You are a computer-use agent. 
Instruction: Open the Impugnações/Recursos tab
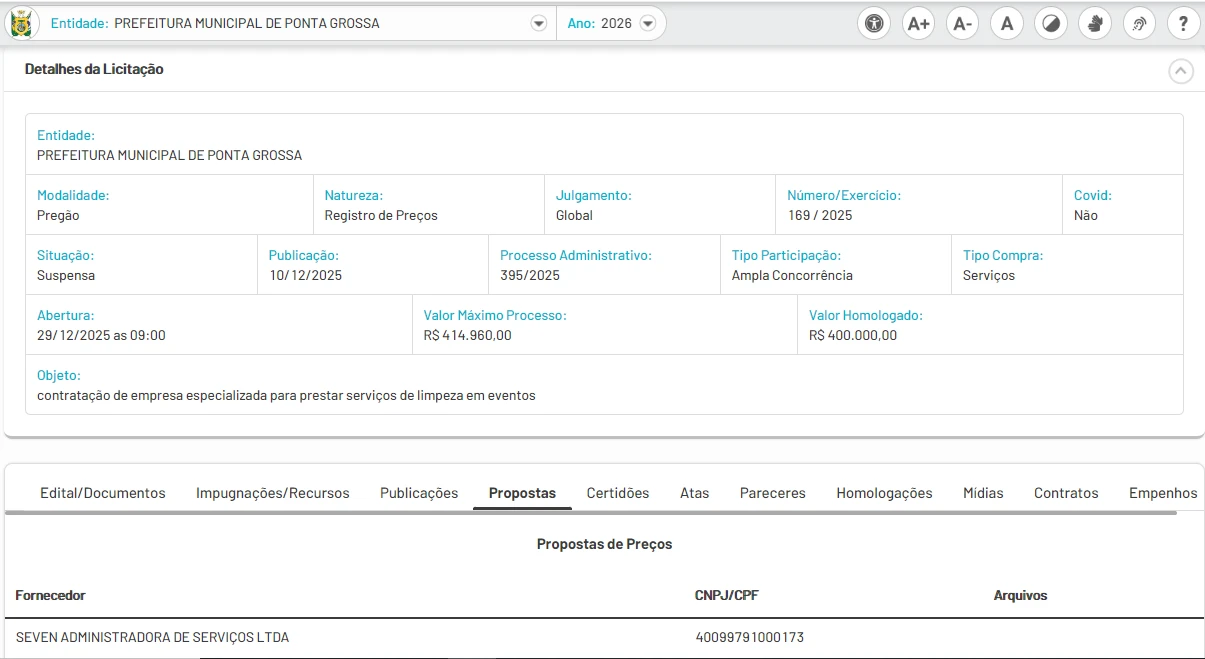tap(273, 493)
